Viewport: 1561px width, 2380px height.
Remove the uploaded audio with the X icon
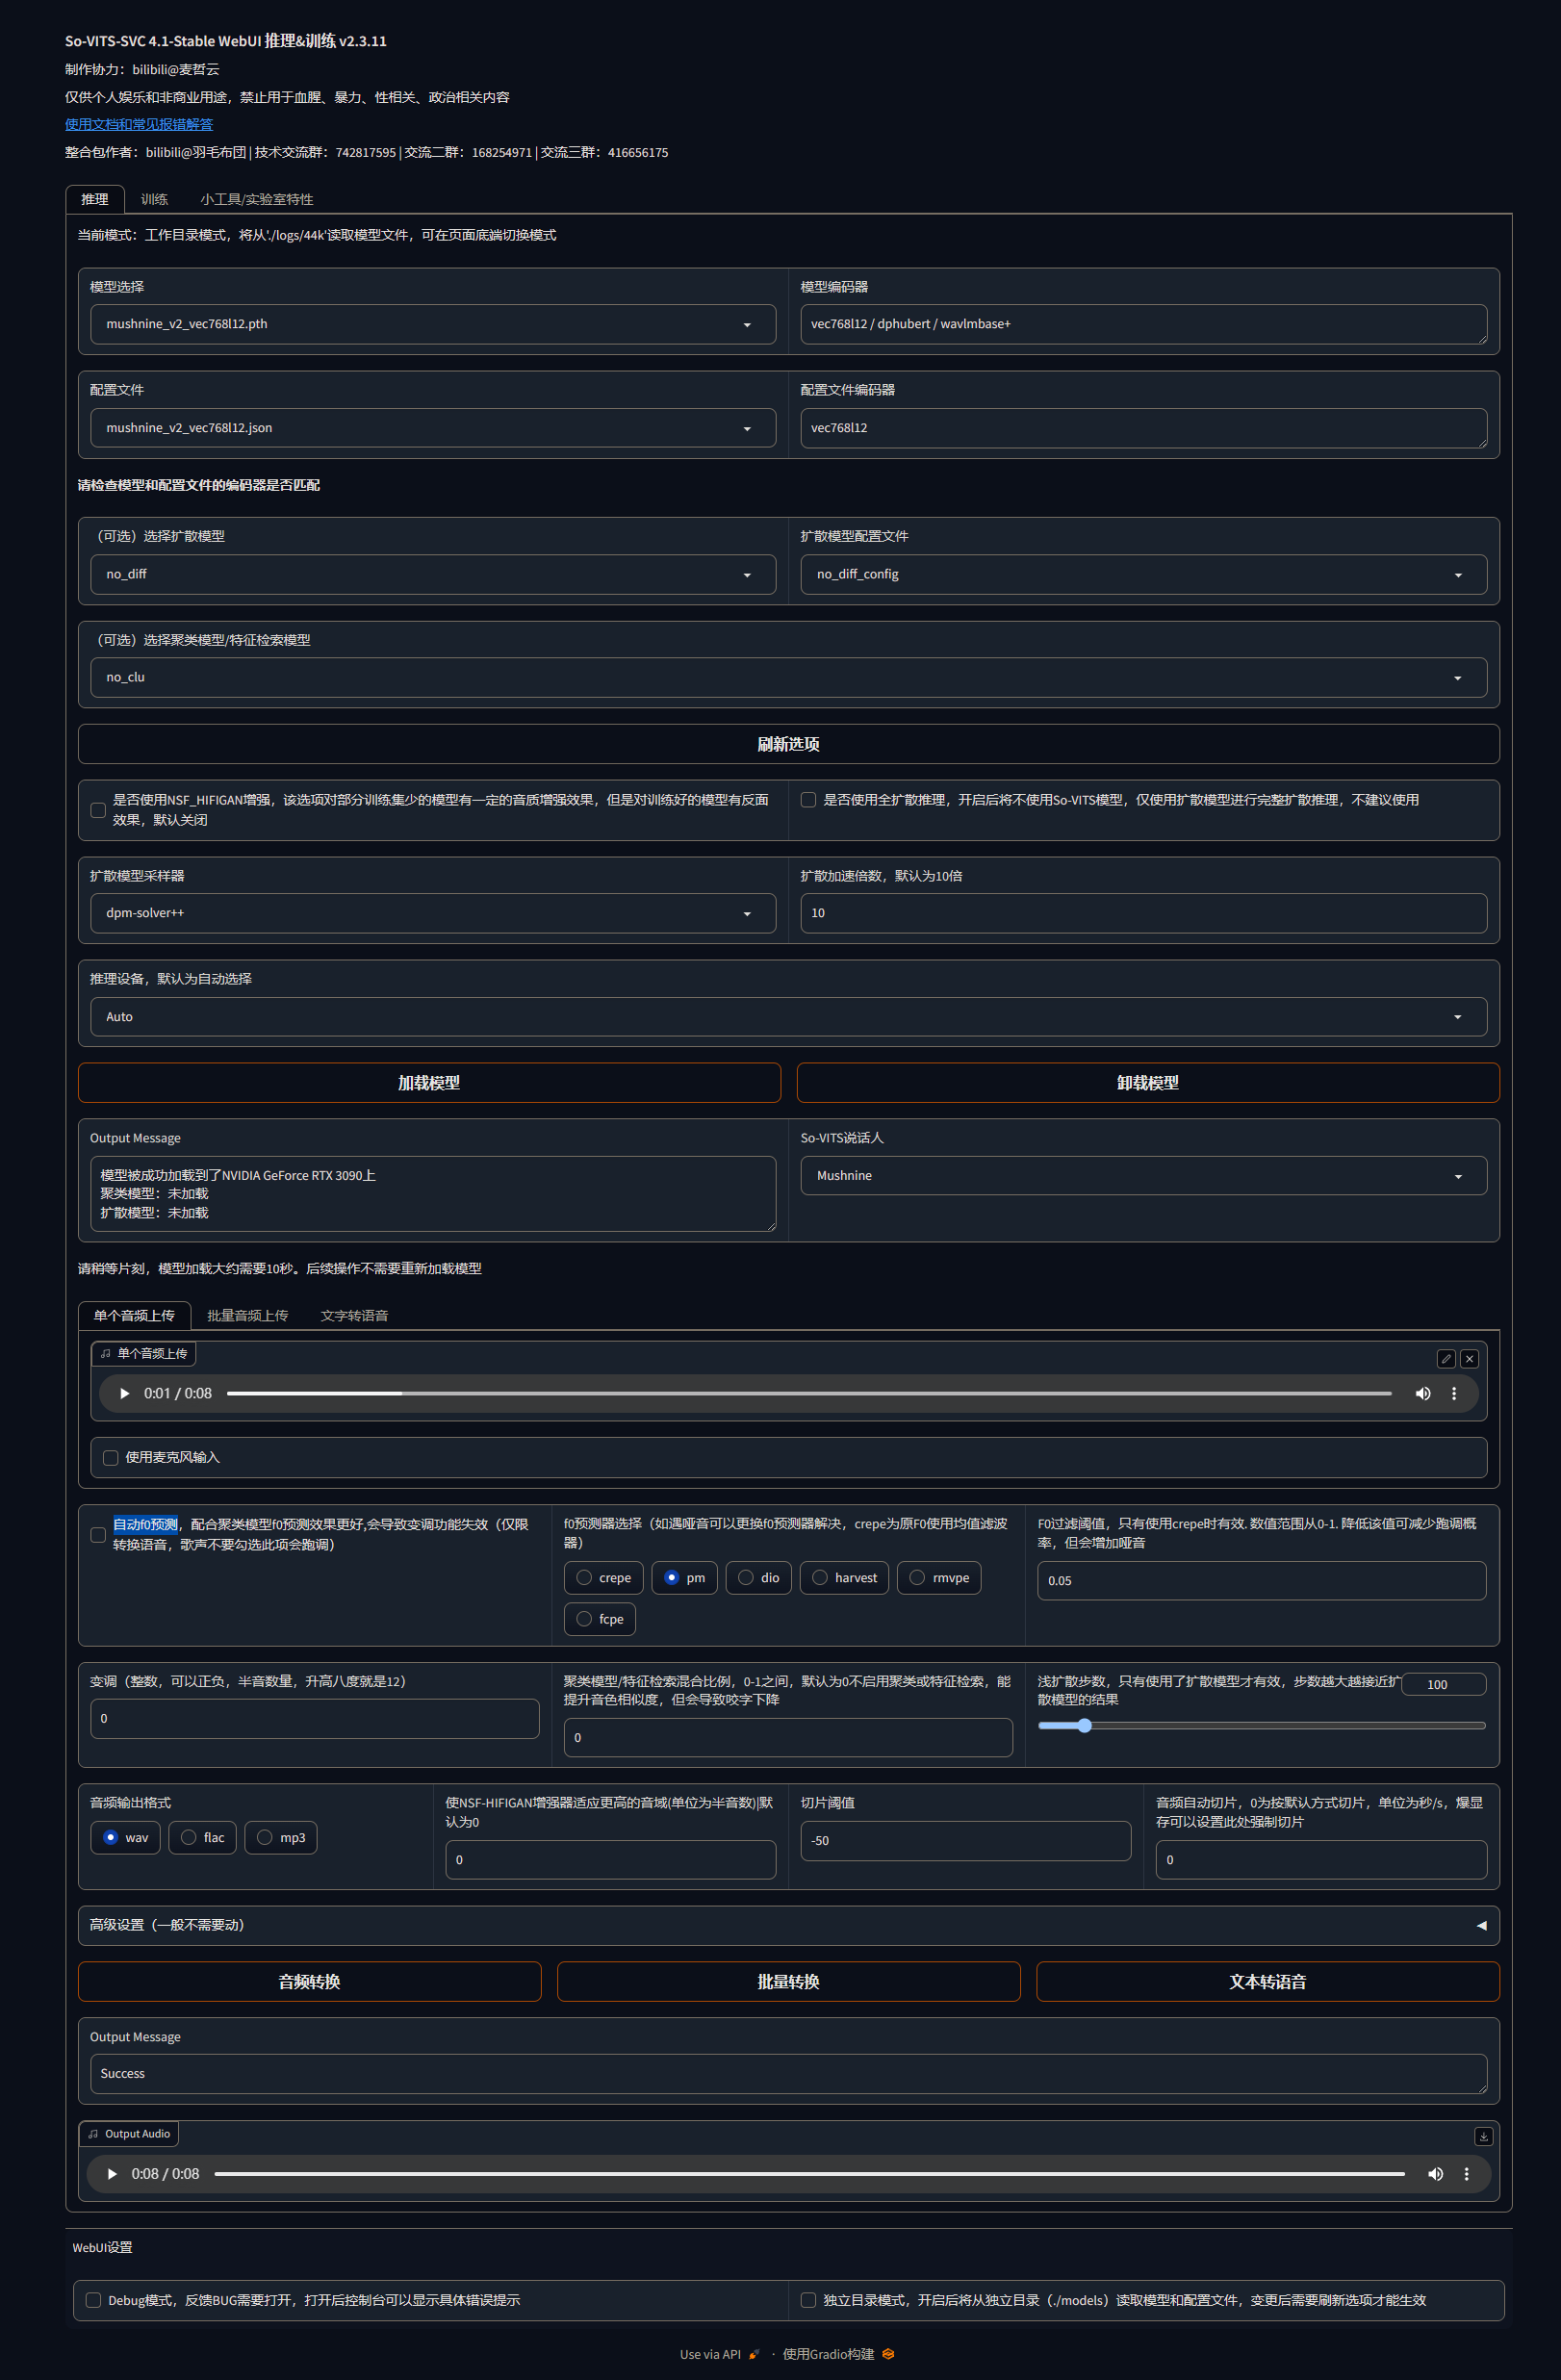[x=1469, y=1358]
